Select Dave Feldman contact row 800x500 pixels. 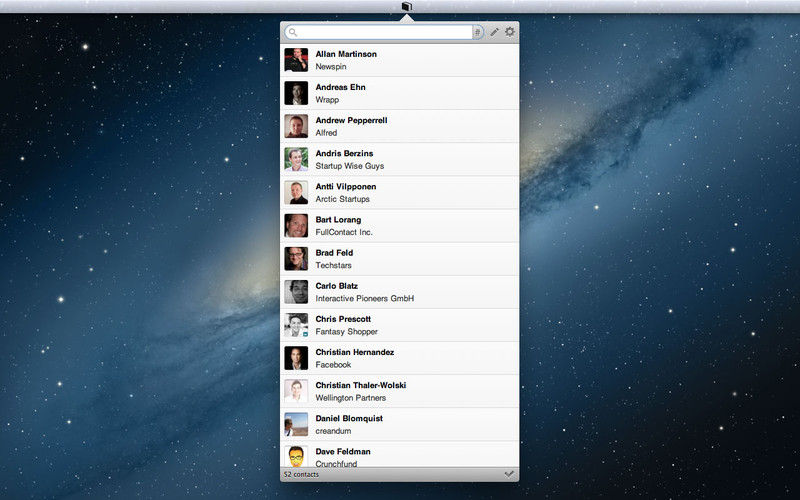point(399,454)
